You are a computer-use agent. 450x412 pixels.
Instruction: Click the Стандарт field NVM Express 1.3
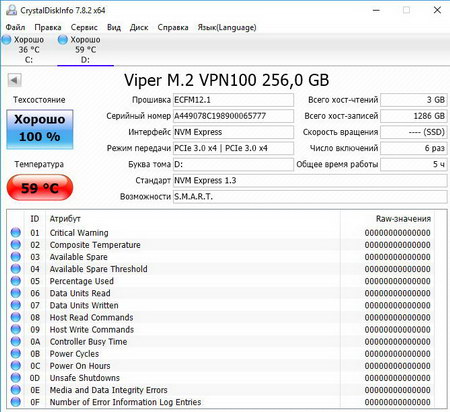click(x=310, y=180)
